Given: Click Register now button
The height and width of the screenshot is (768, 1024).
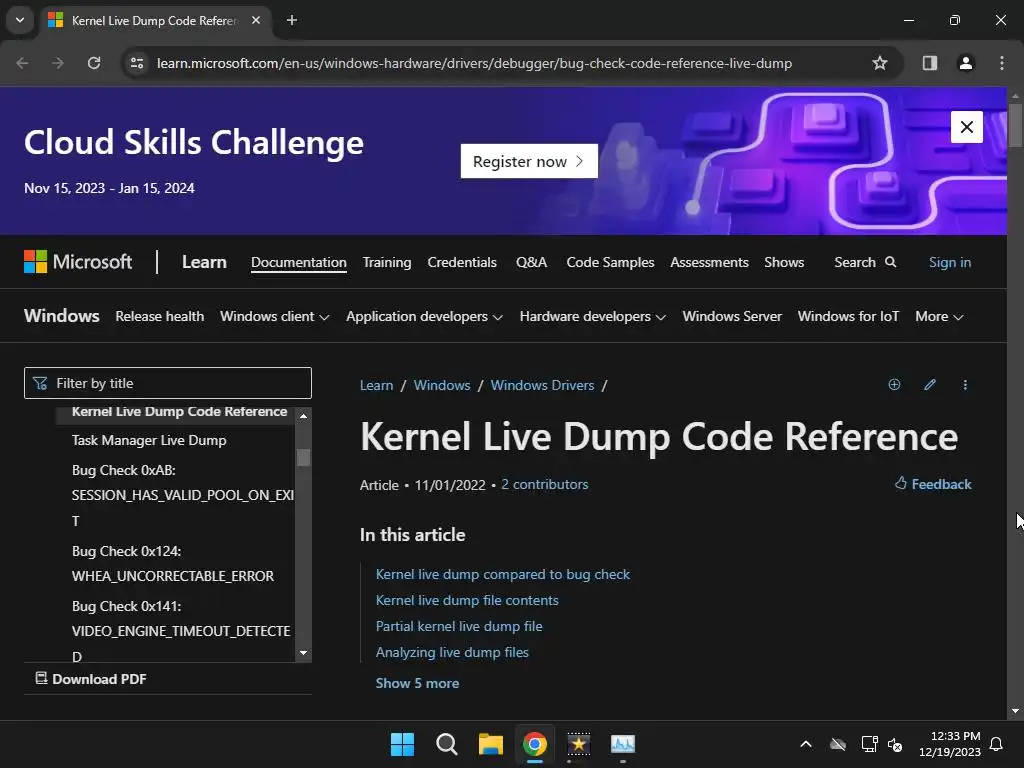Looking at the screenshot, I should click(529, 161).
